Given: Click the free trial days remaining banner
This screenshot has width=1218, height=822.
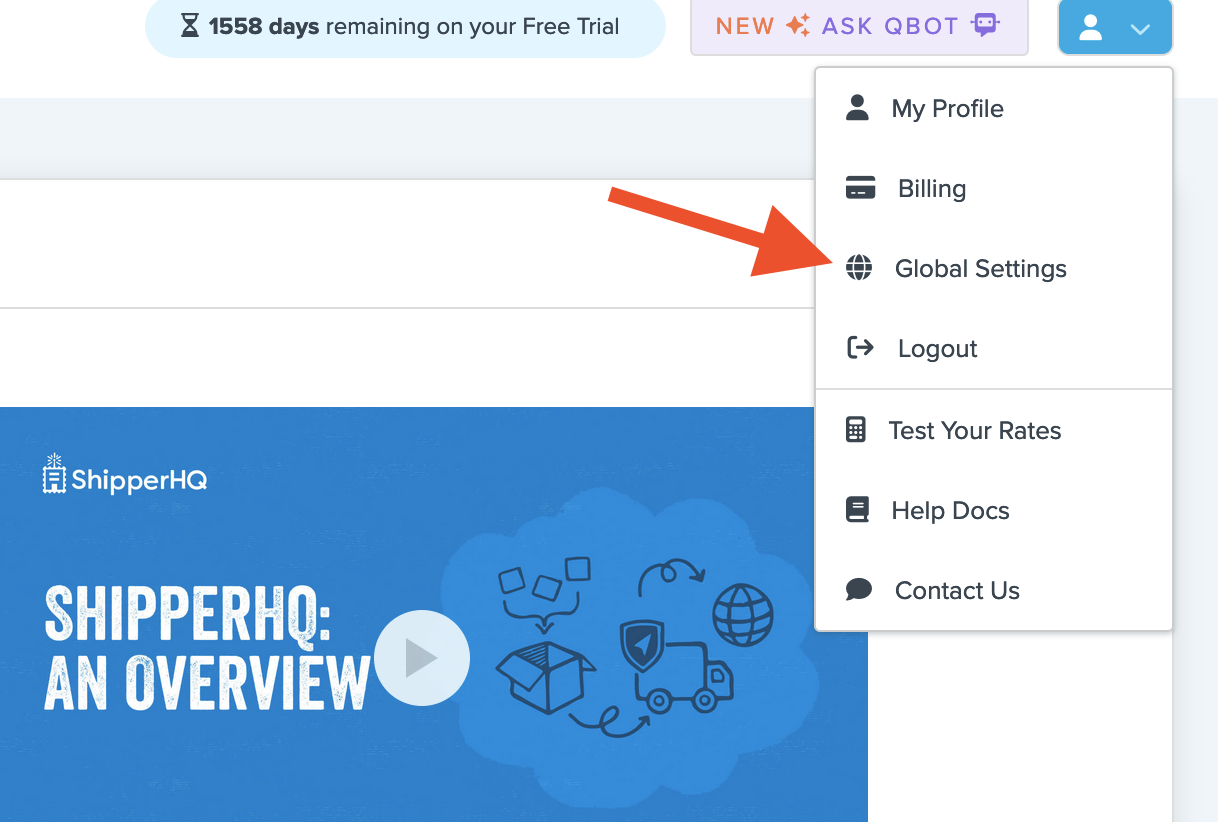Looking at the screenshot, I should pyautogui.click(x=405, y=26).
